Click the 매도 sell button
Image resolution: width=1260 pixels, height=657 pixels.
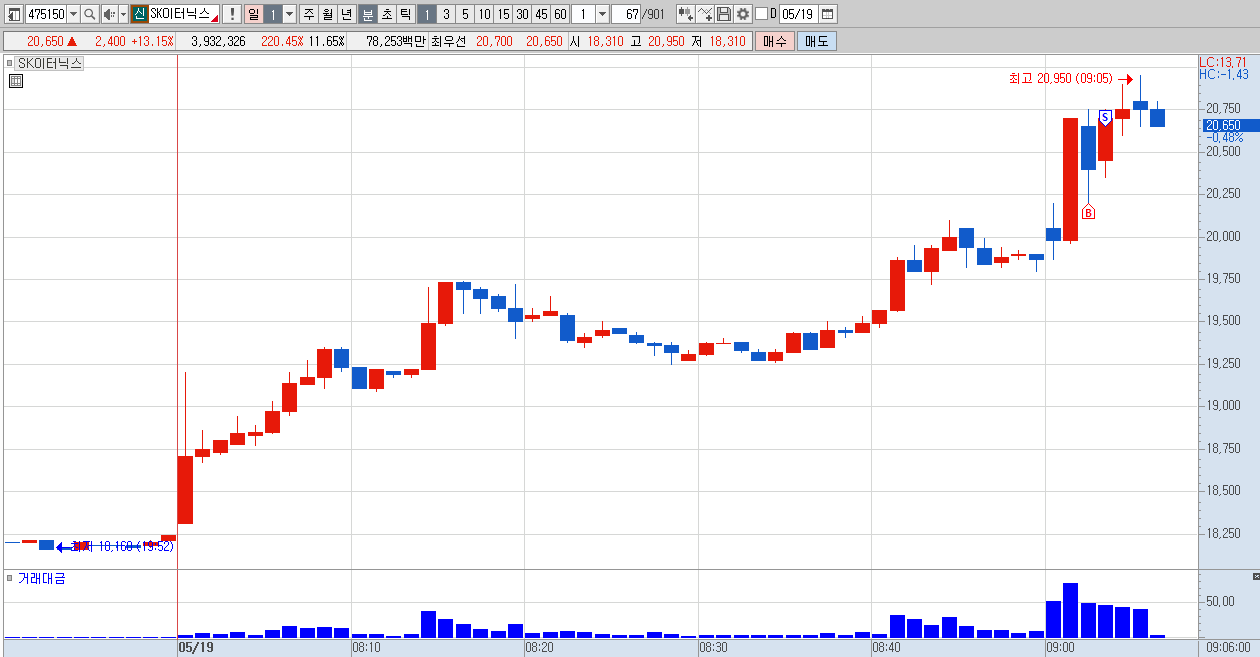(817, 41)
